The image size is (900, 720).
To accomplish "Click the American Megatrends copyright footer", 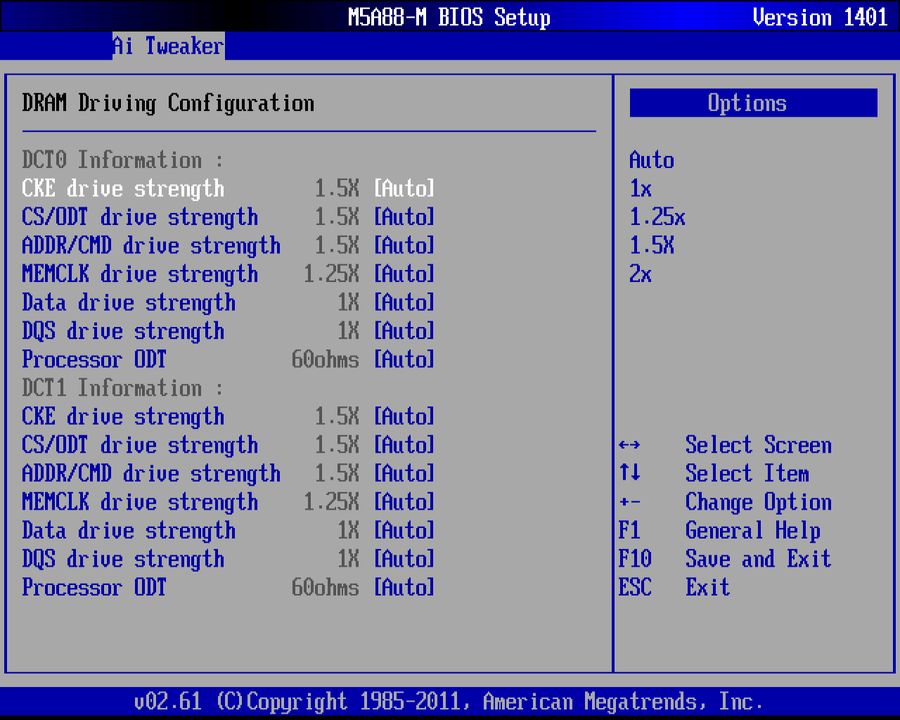I will tap(449, 702).
